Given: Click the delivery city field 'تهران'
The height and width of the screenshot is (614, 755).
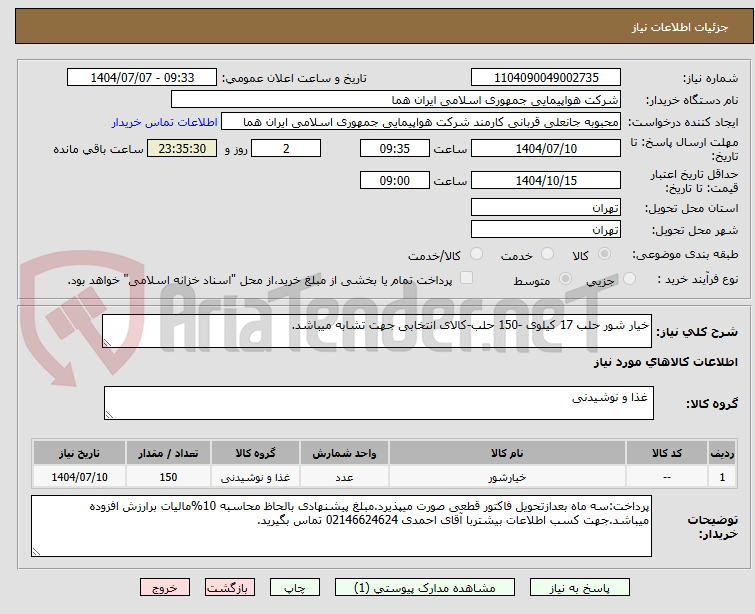Looking at the screenshot, I should point(546,230).
